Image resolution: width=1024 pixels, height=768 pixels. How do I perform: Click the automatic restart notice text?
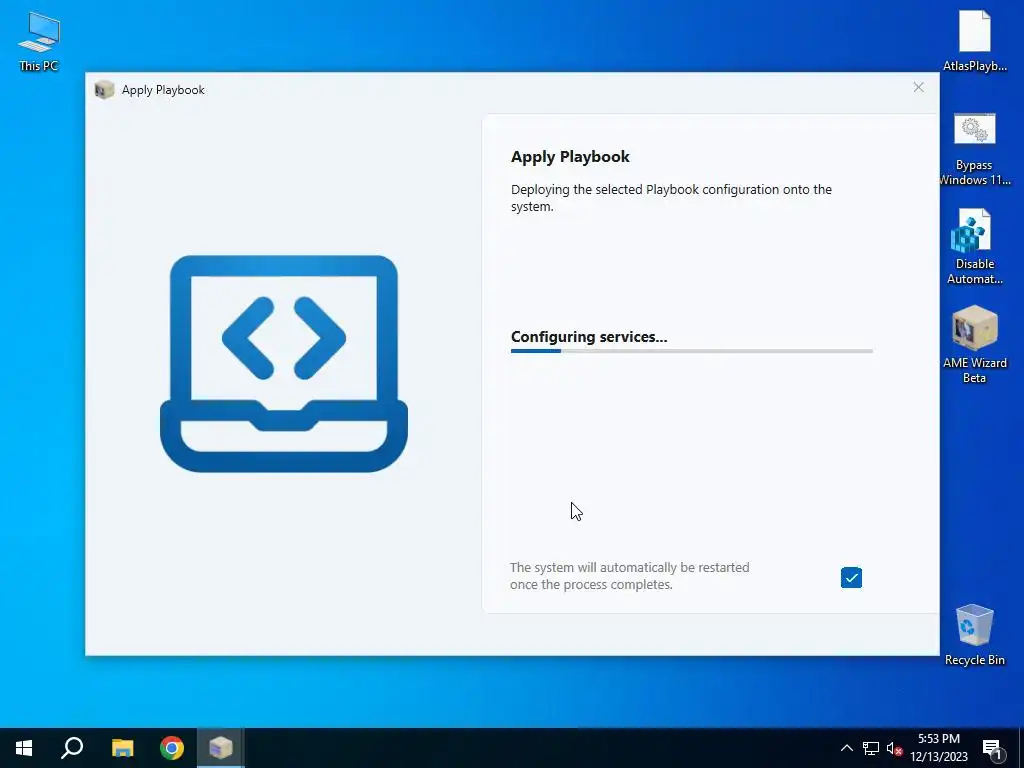tap(630, 576)
